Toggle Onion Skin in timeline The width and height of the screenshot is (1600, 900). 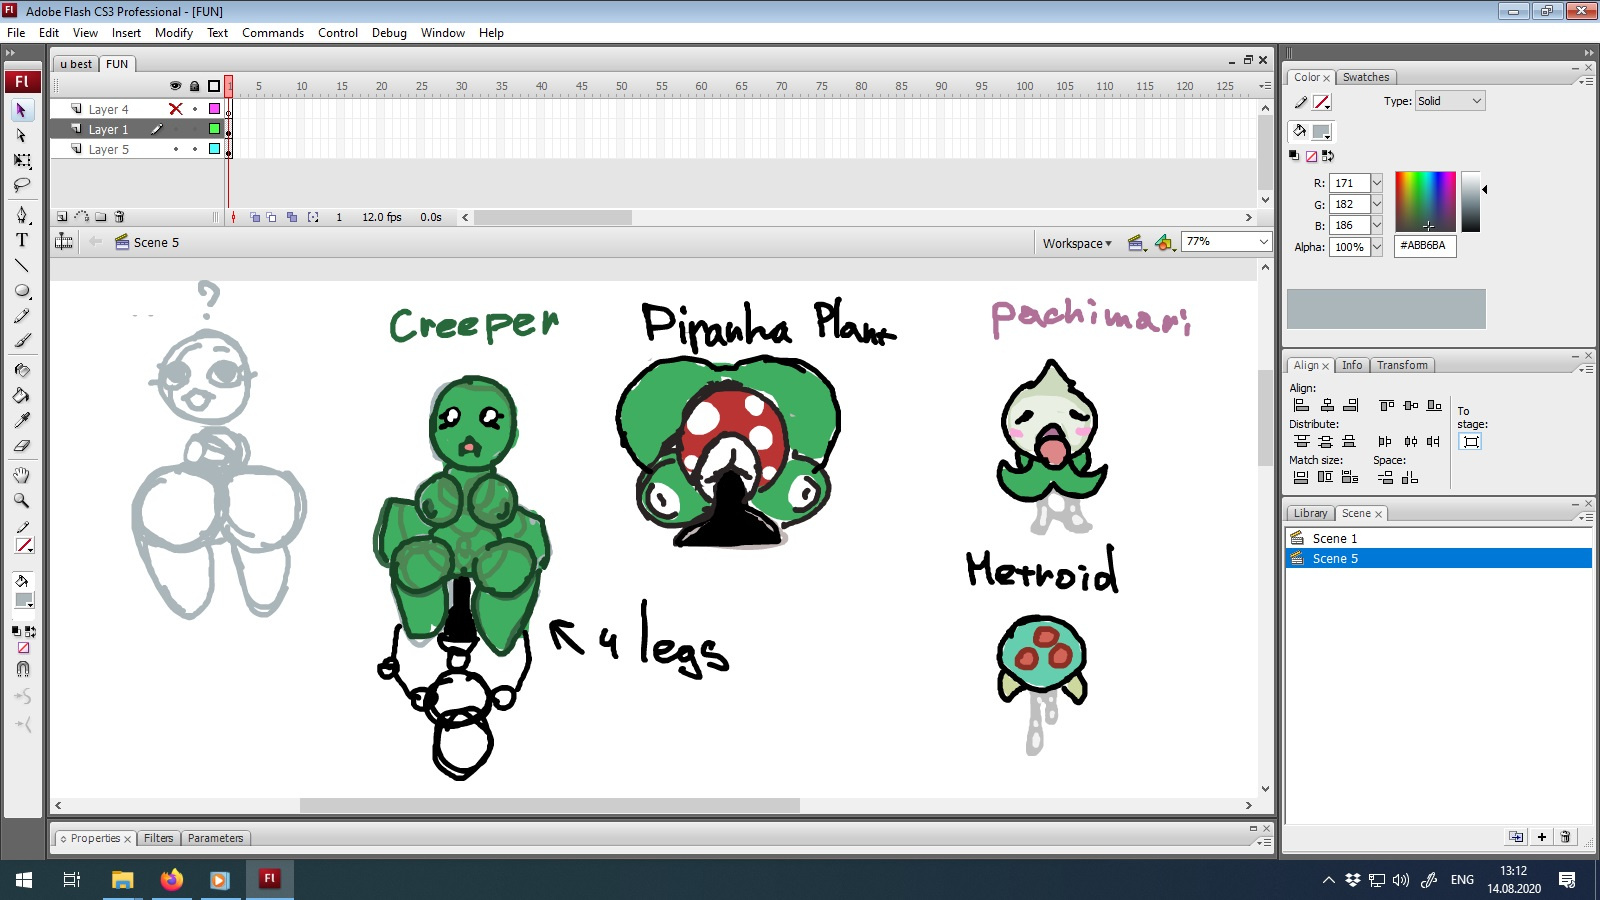point(255,217)
